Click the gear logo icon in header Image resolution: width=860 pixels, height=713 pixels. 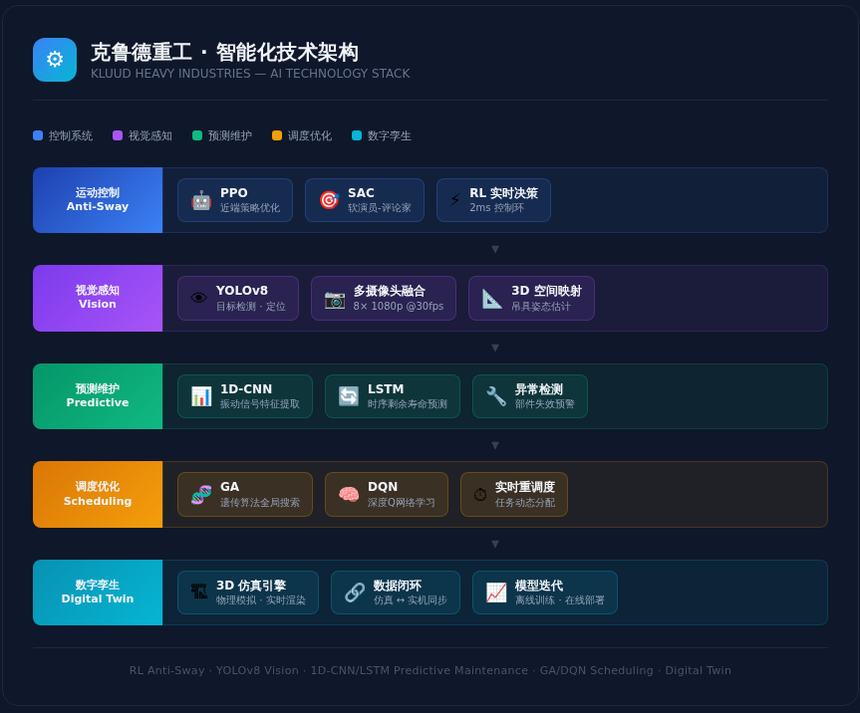55,60
